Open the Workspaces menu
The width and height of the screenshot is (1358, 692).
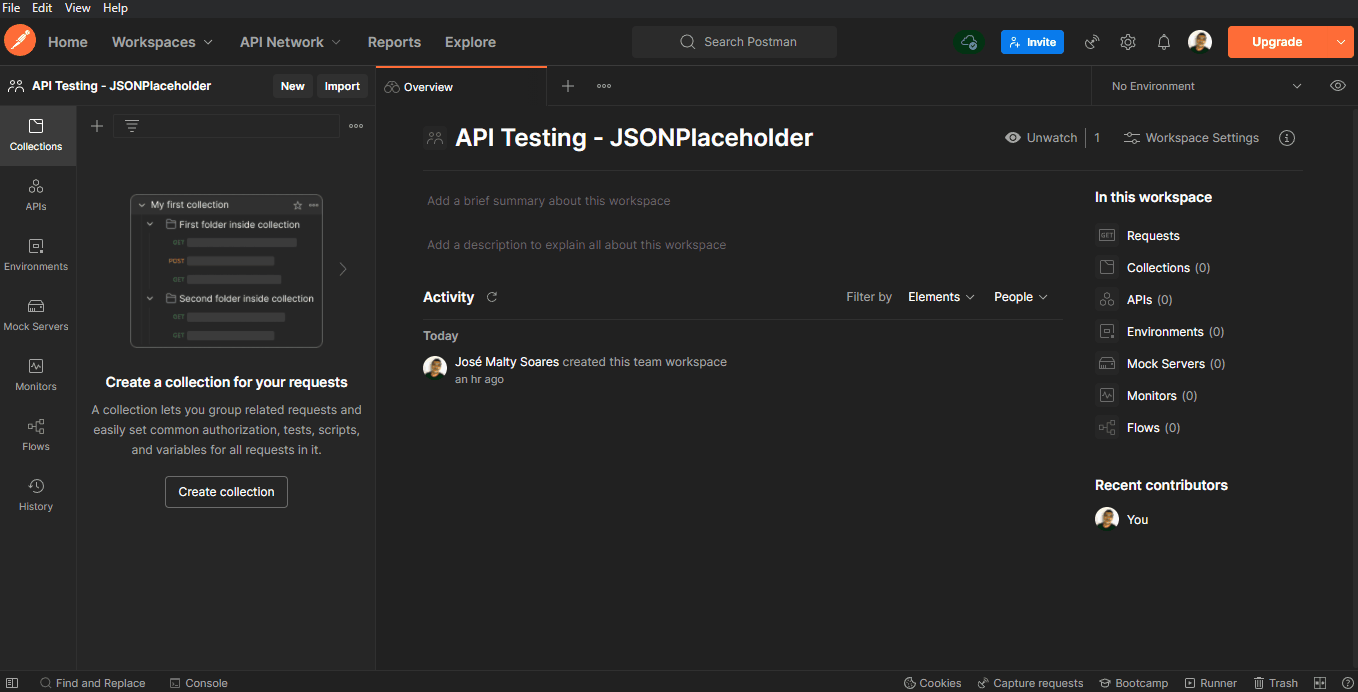162,42
